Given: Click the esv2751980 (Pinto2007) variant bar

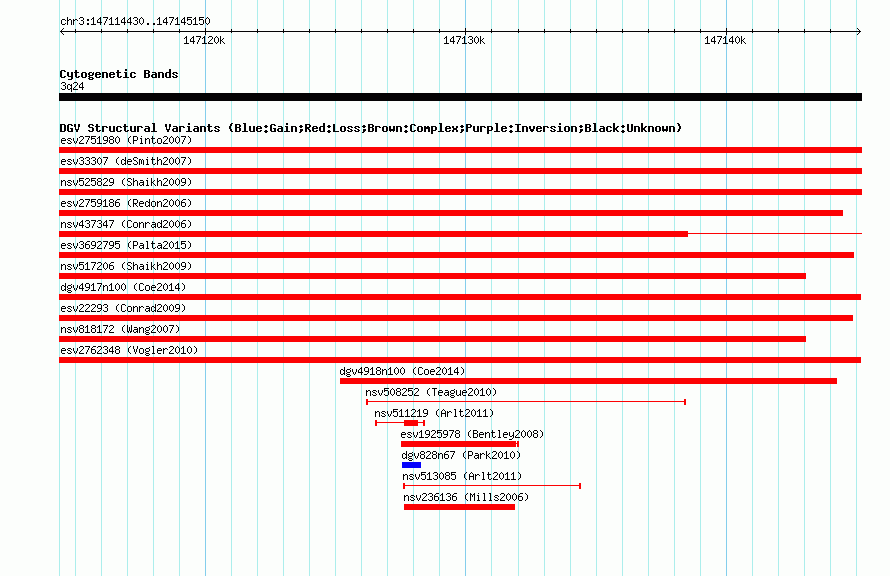Looking at the screenshot, I should pyautogui.click(x=460, y=150).
